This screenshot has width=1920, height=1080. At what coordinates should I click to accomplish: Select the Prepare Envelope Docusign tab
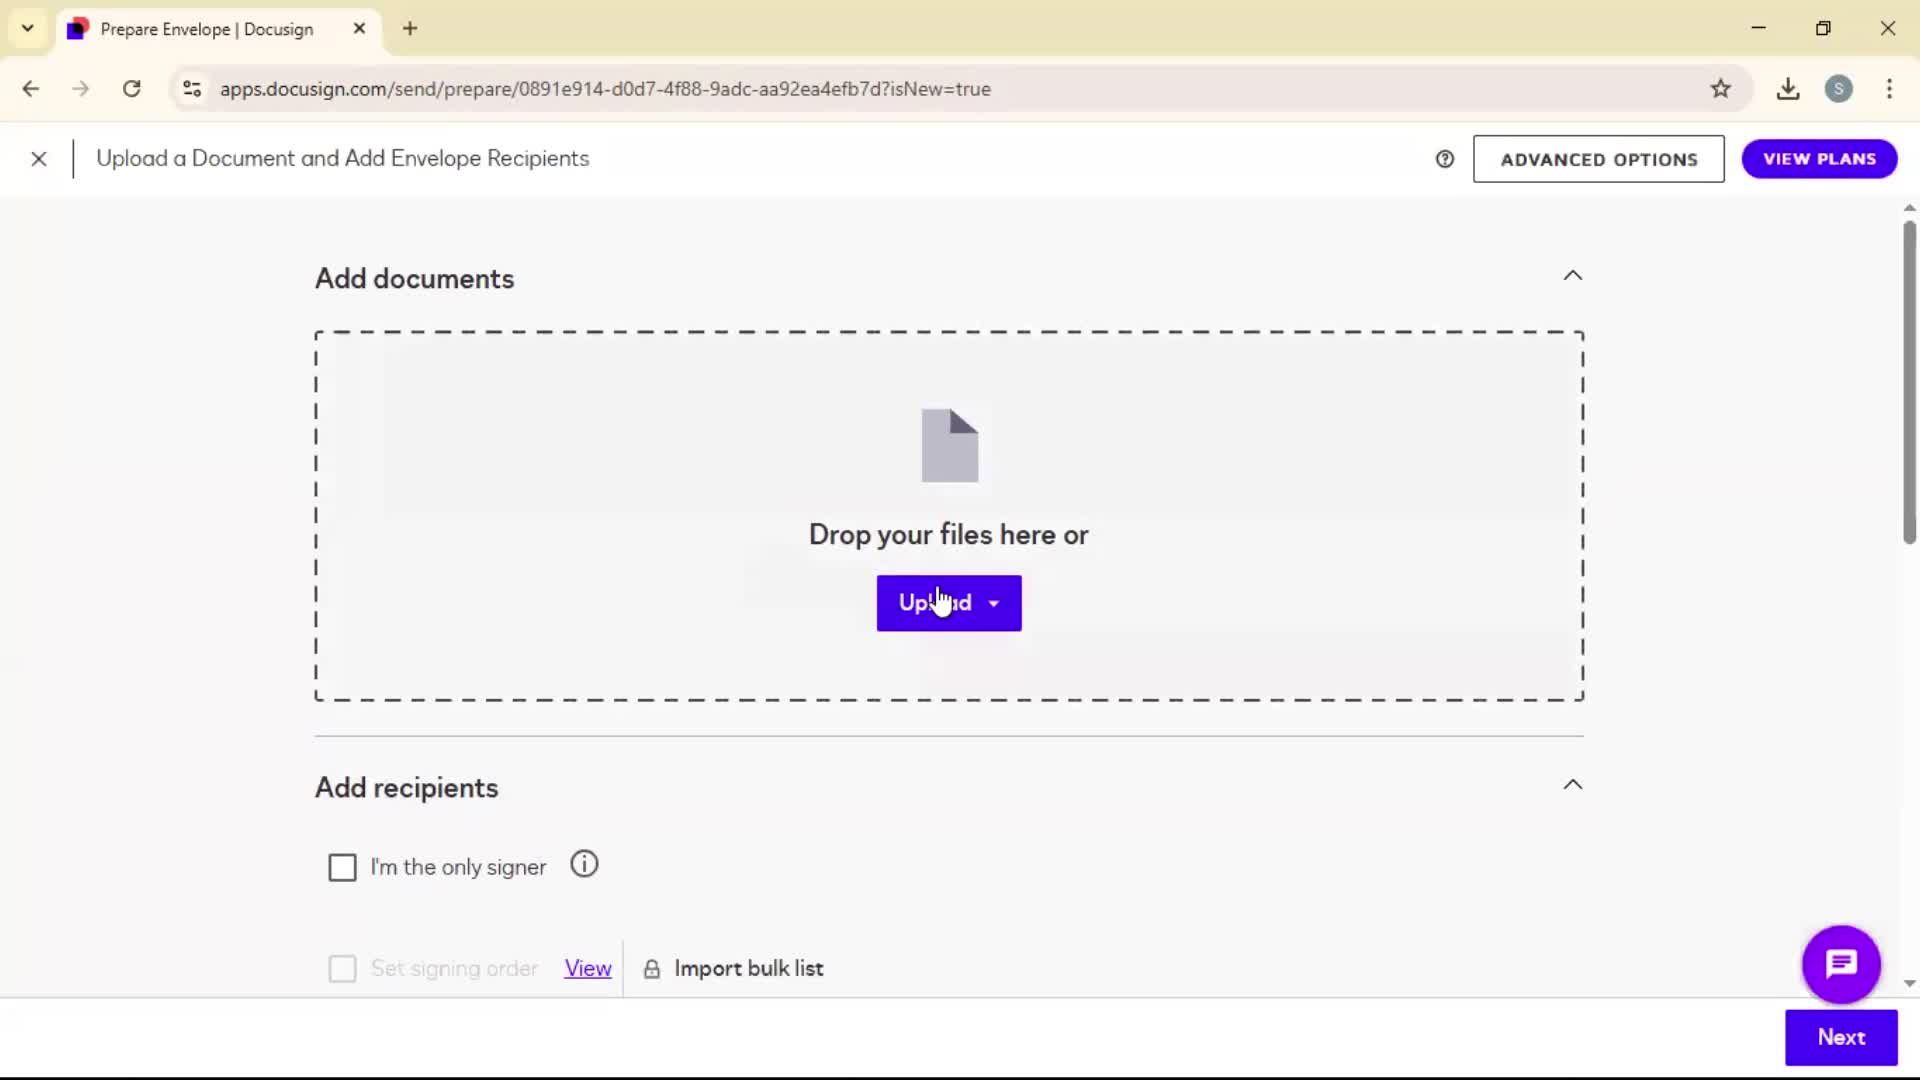coord(206,29)
